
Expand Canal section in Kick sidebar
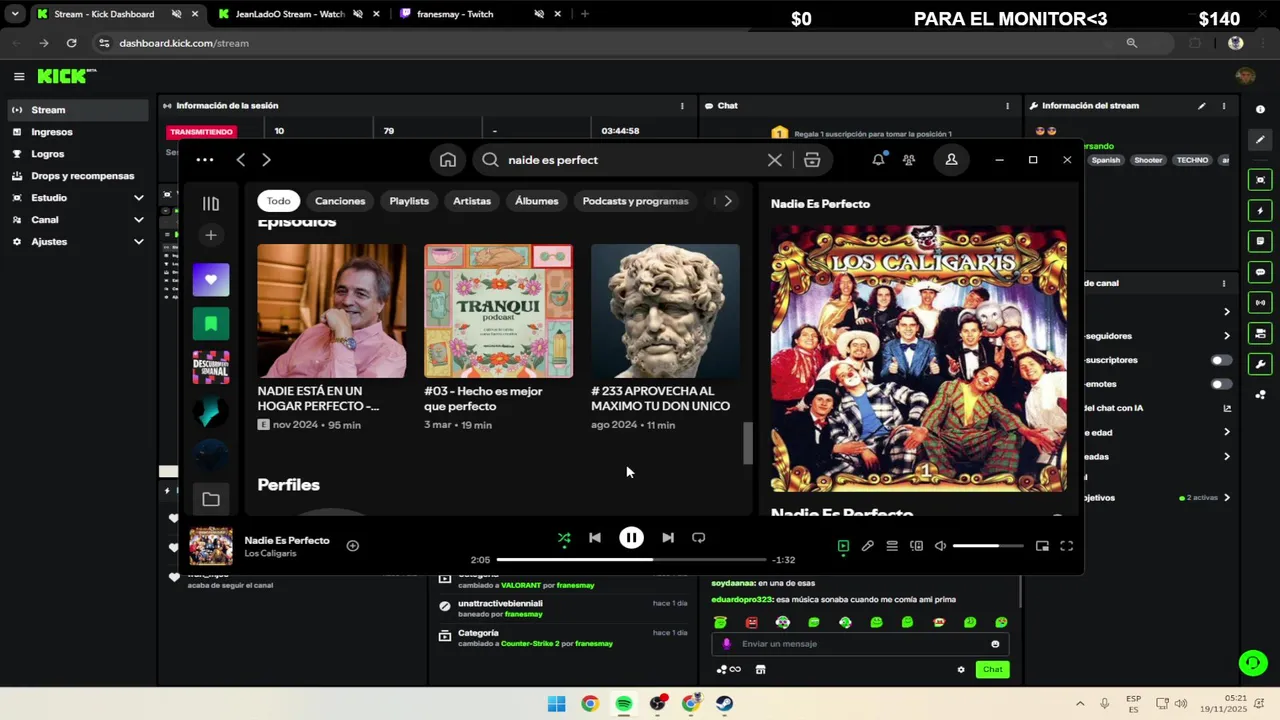(78, 220)
